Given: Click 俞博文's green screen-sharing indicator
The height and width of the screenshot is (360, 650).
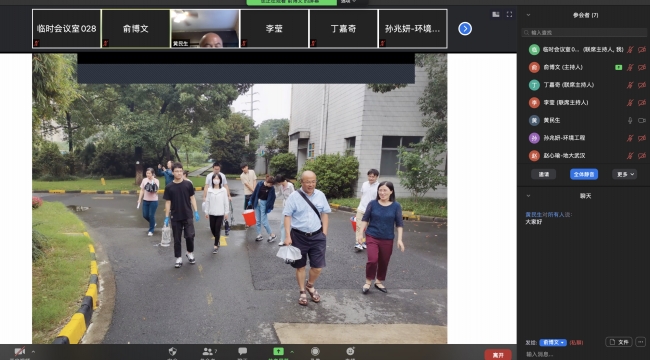Looking at the screenshot, I should coord(618,67).
